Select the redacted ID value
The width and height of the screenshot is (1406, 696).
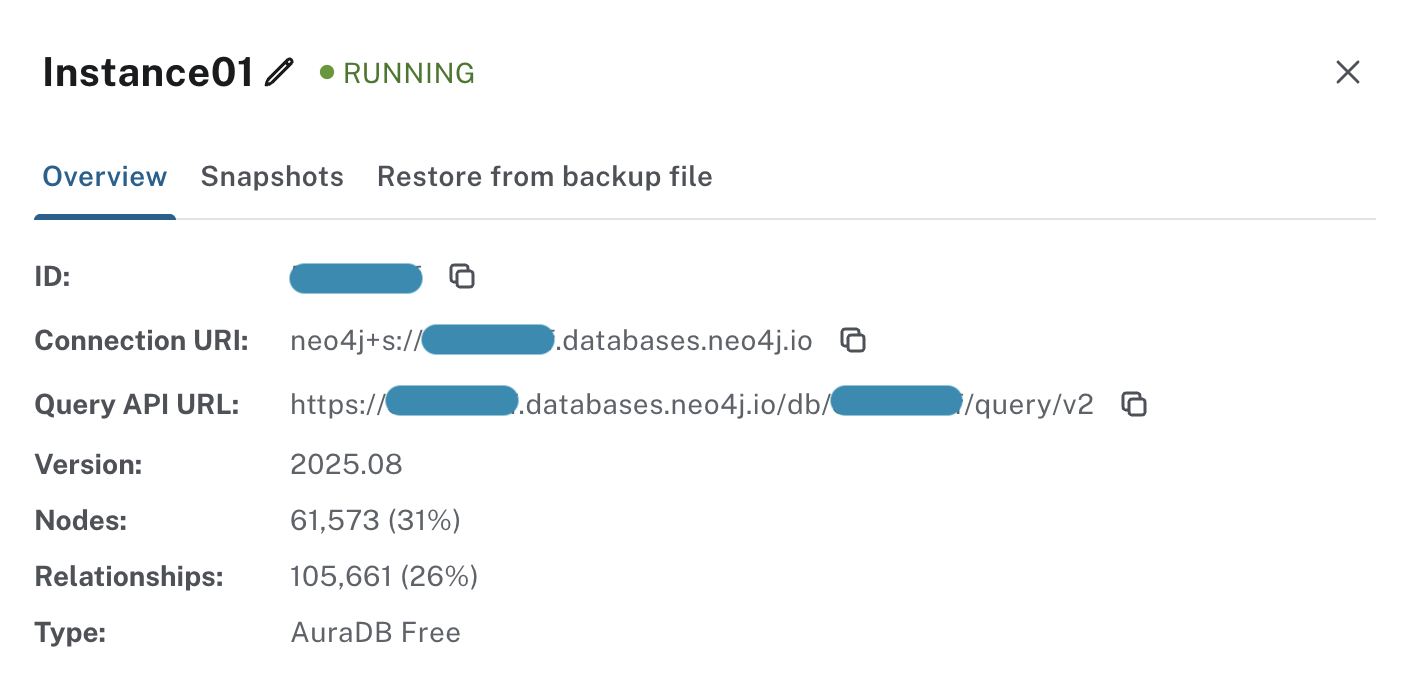(355, 278)
